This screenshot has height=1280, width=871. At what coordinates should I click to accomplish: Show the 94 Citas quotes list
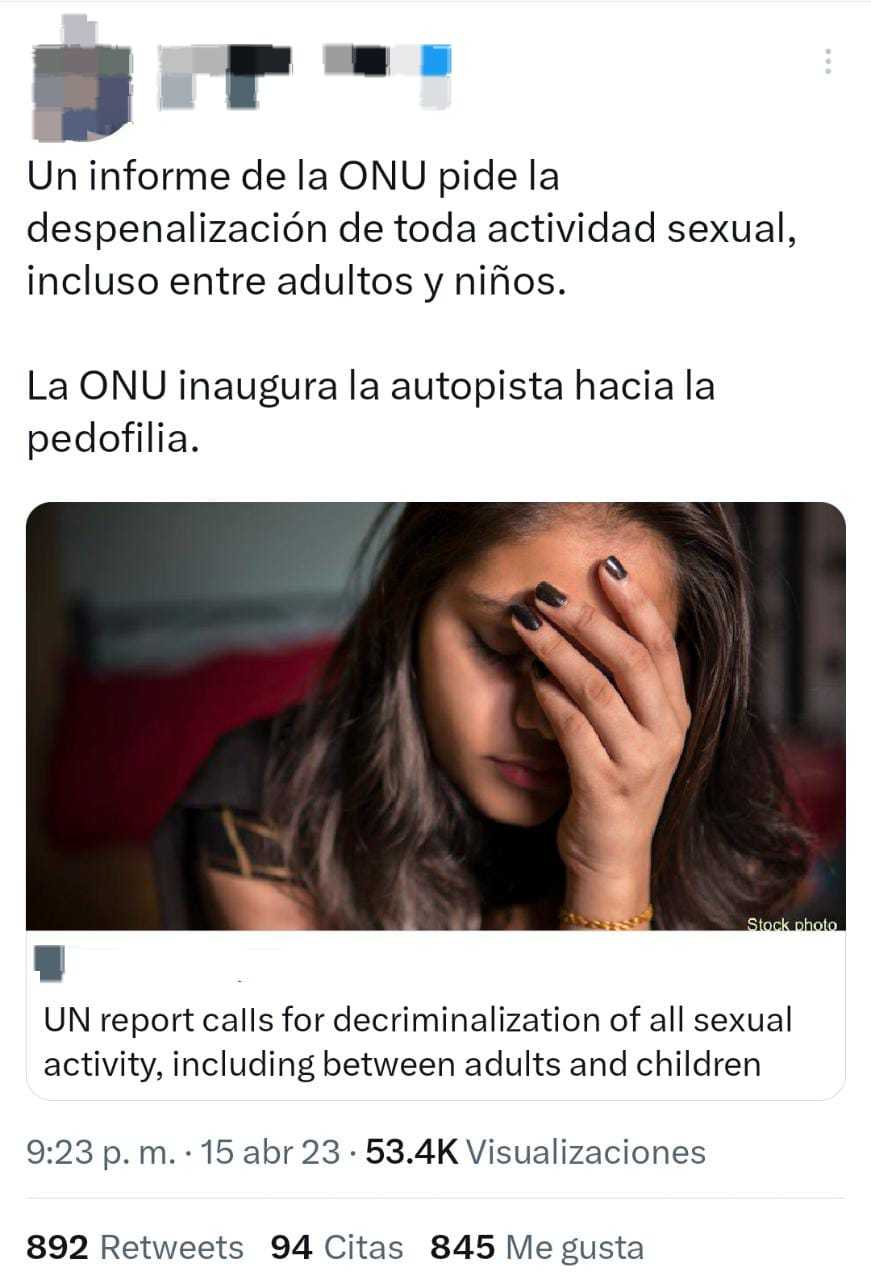pyautogui.click(x=337, y=1247)
